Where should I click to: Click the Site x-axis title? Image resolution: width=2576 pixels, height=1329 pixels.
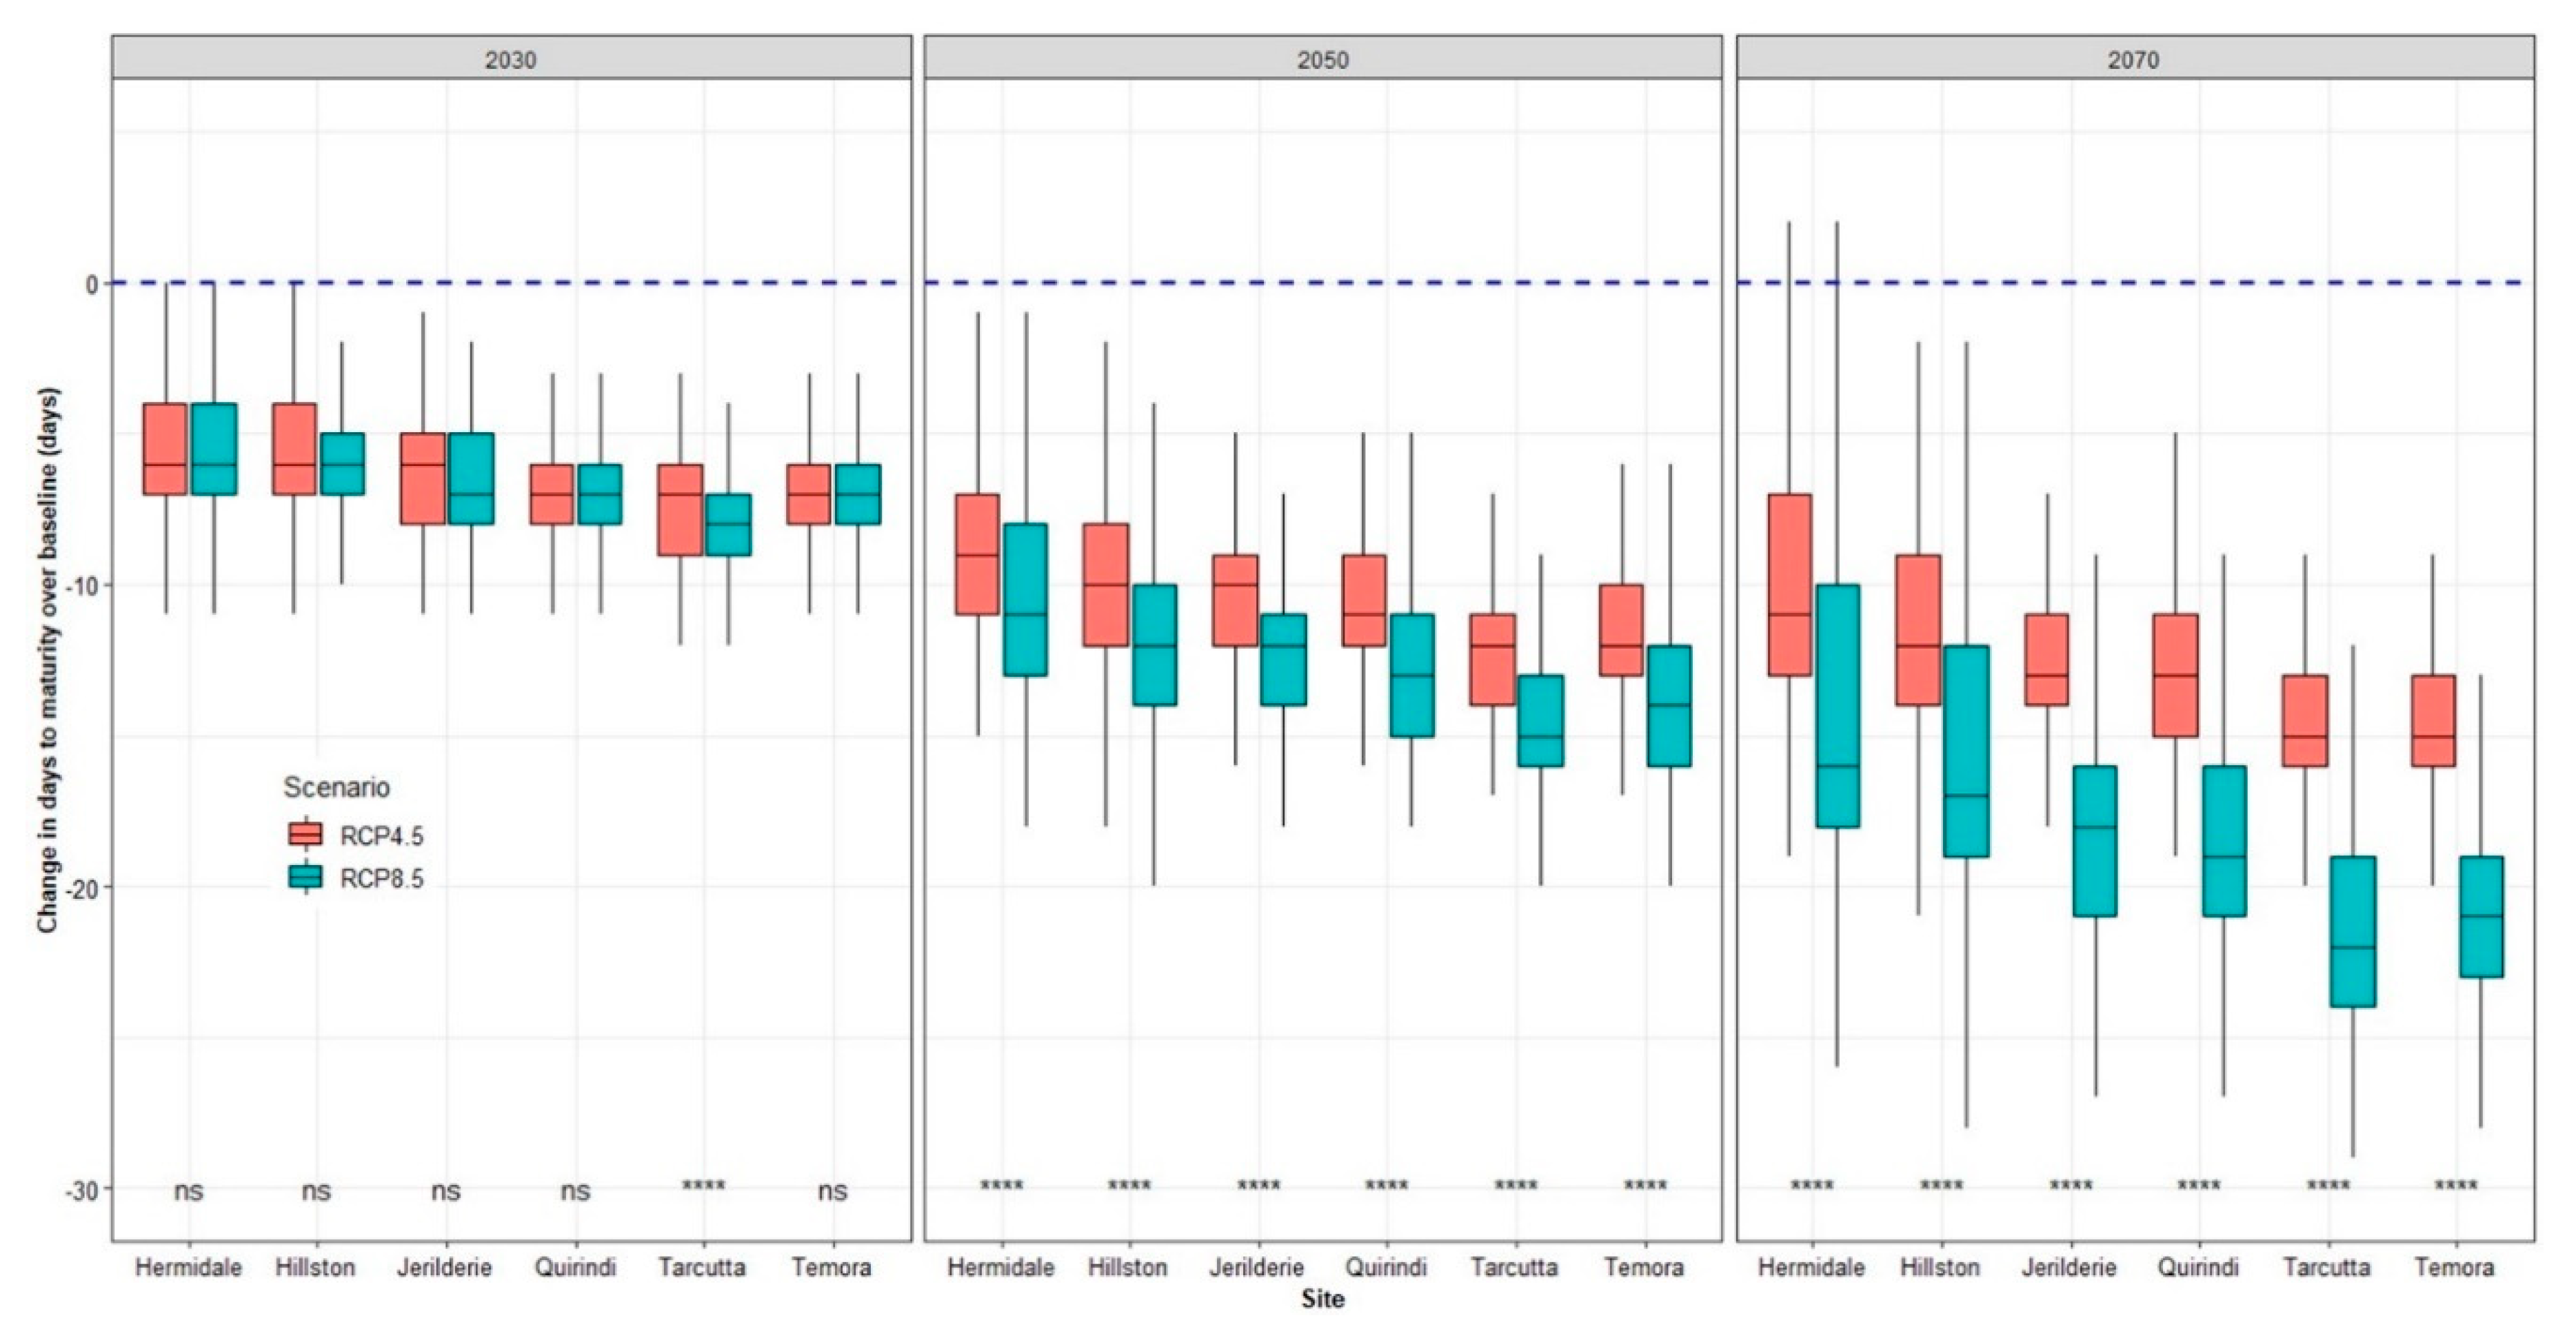(x=1322, y=1299)
